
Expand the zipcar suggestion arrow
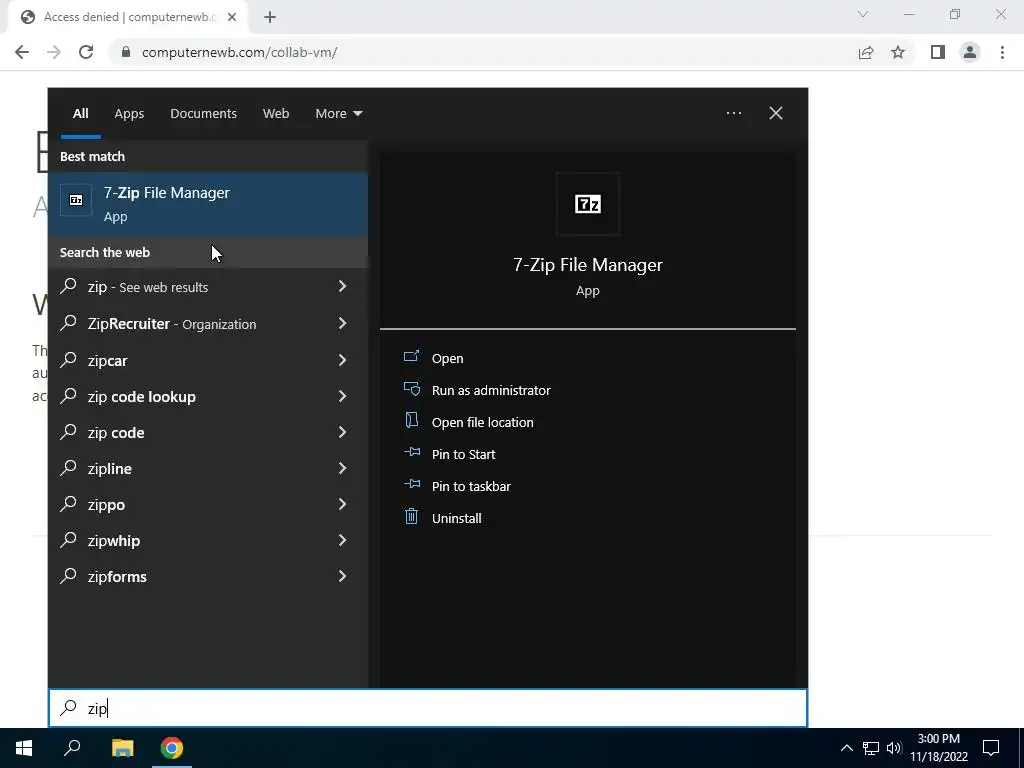pyautogui.click(x=342, y=360)
